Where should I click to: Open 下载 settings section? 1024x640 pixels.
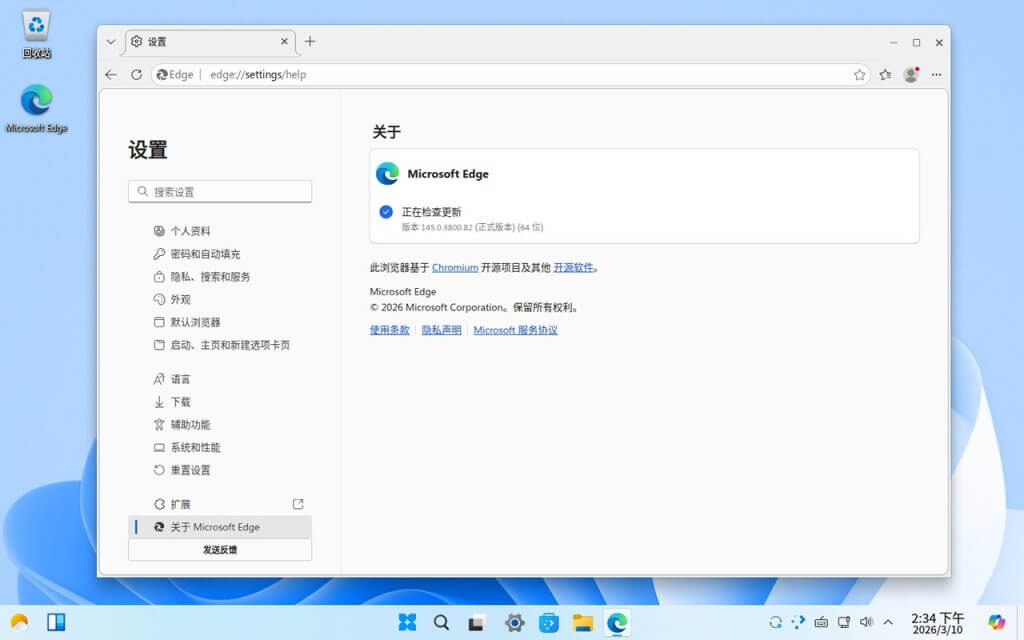point(220,402)
